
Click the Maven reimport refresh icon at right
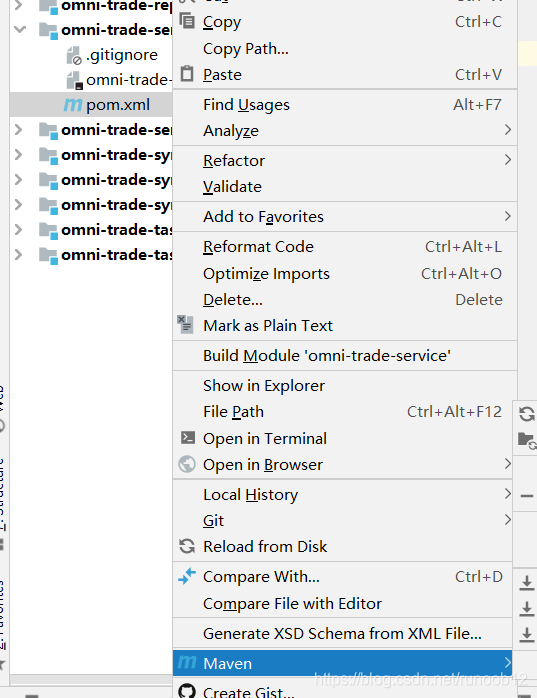click(x=527, y=414)
